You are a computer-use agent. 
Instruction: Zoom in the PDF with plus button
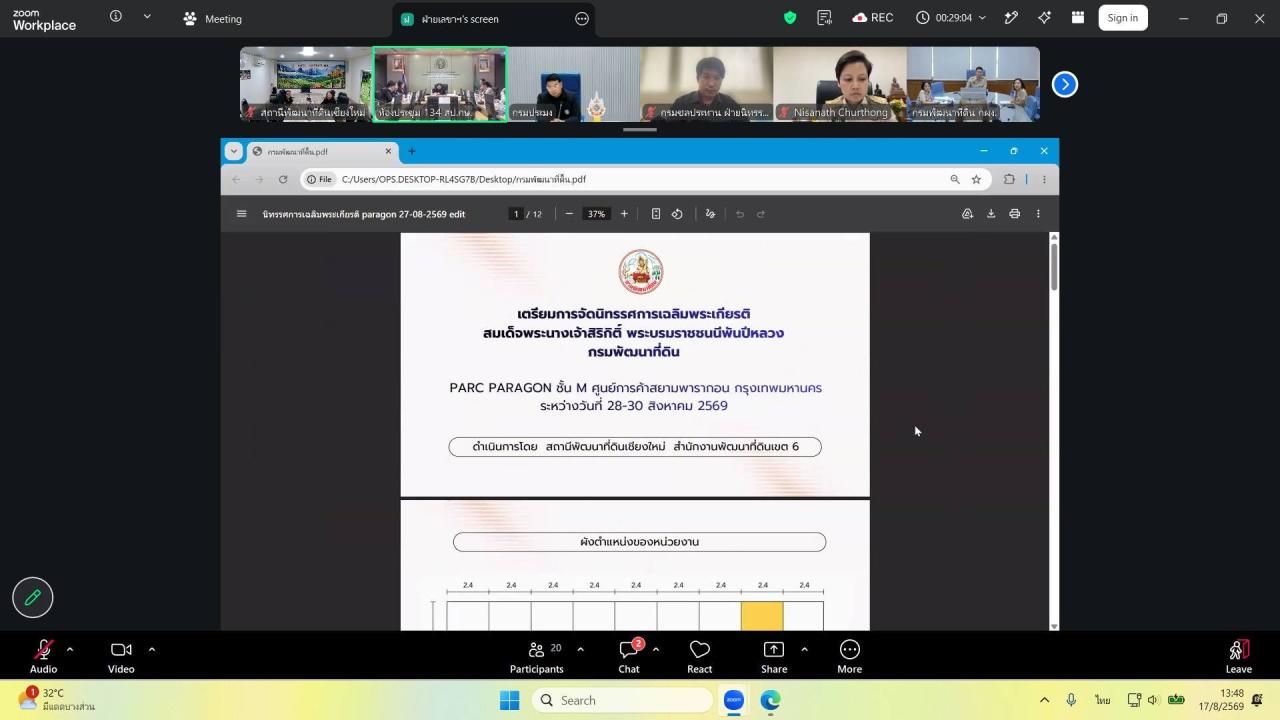point(624,214)
